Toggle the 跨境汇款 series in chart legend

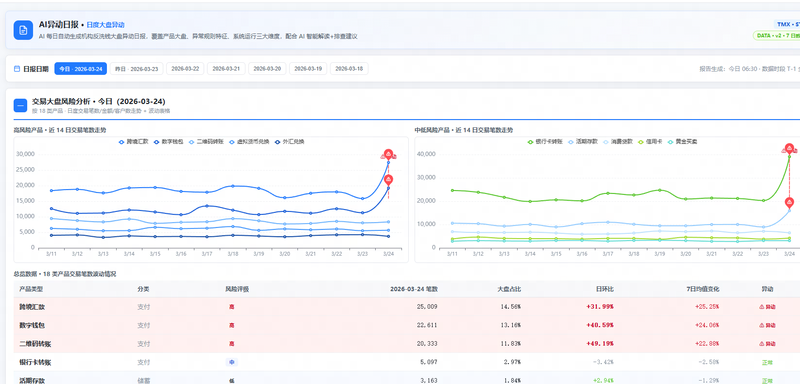click(133, 142)
